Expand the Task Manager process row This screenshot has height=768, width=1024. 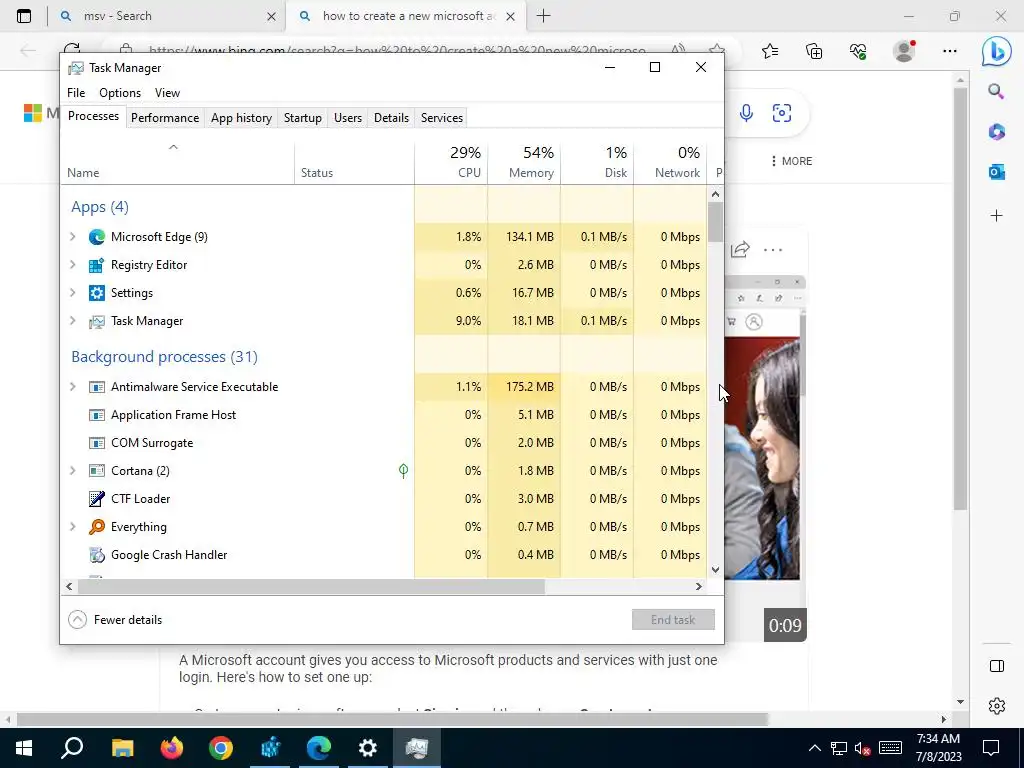tap(73, 321)
